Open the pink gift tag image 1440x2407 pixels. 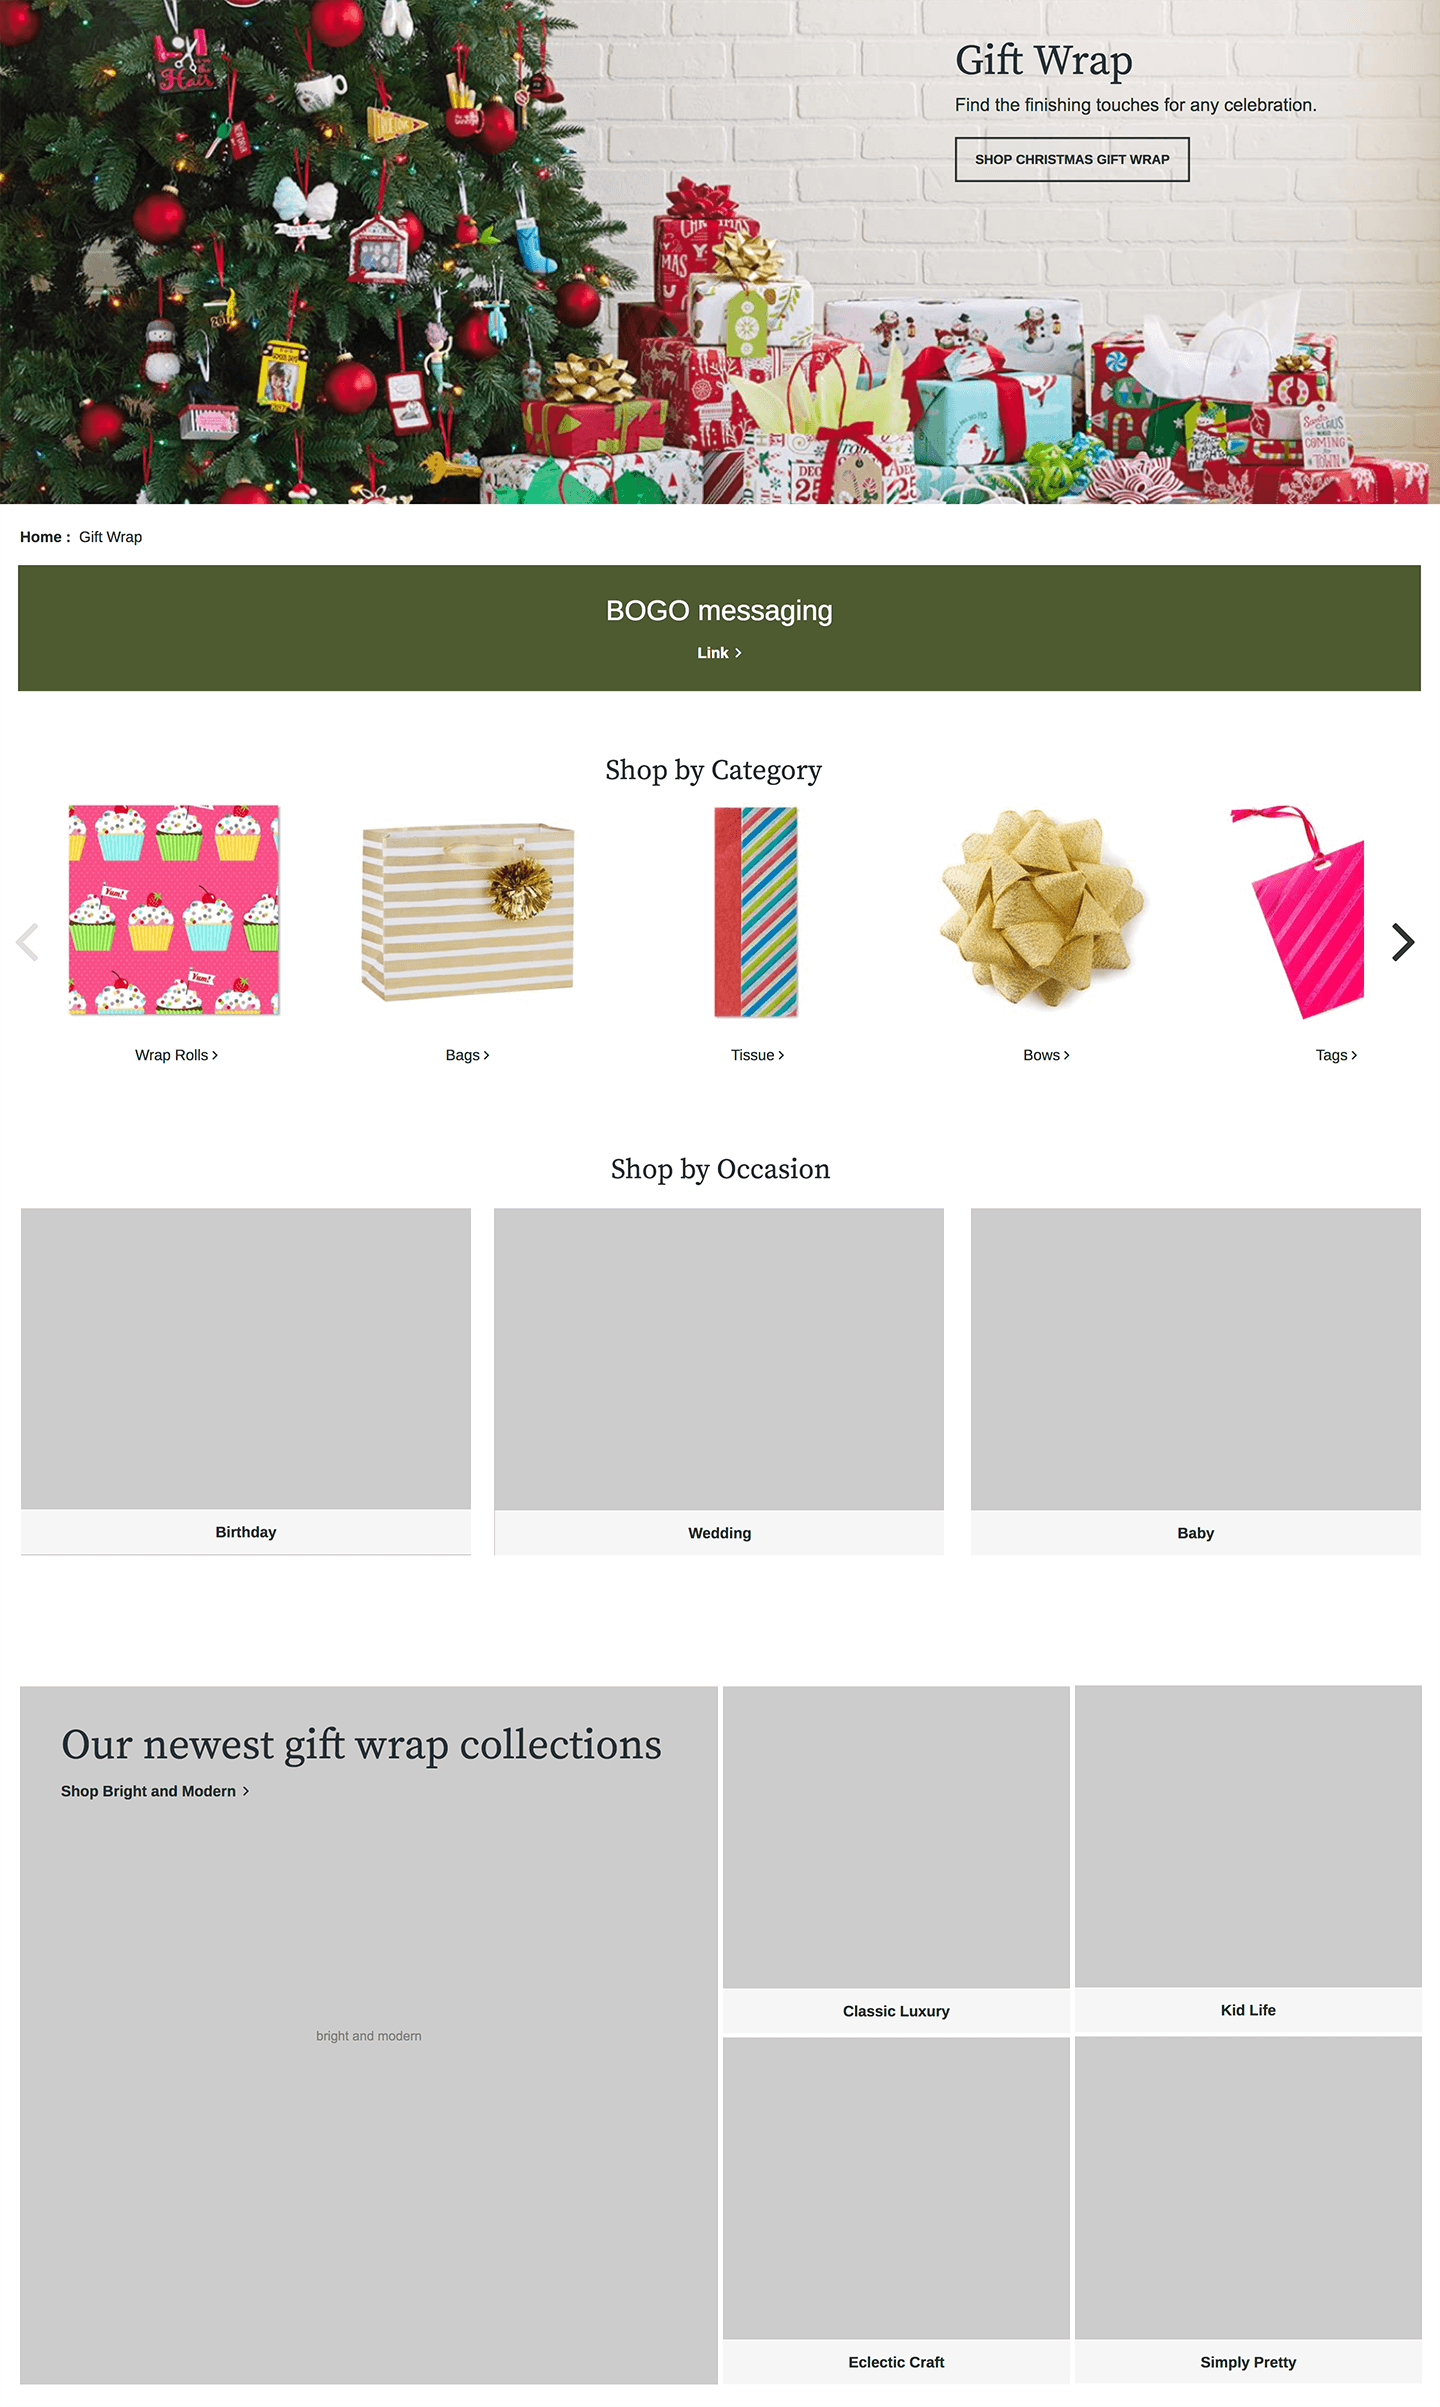(1298, 912)
